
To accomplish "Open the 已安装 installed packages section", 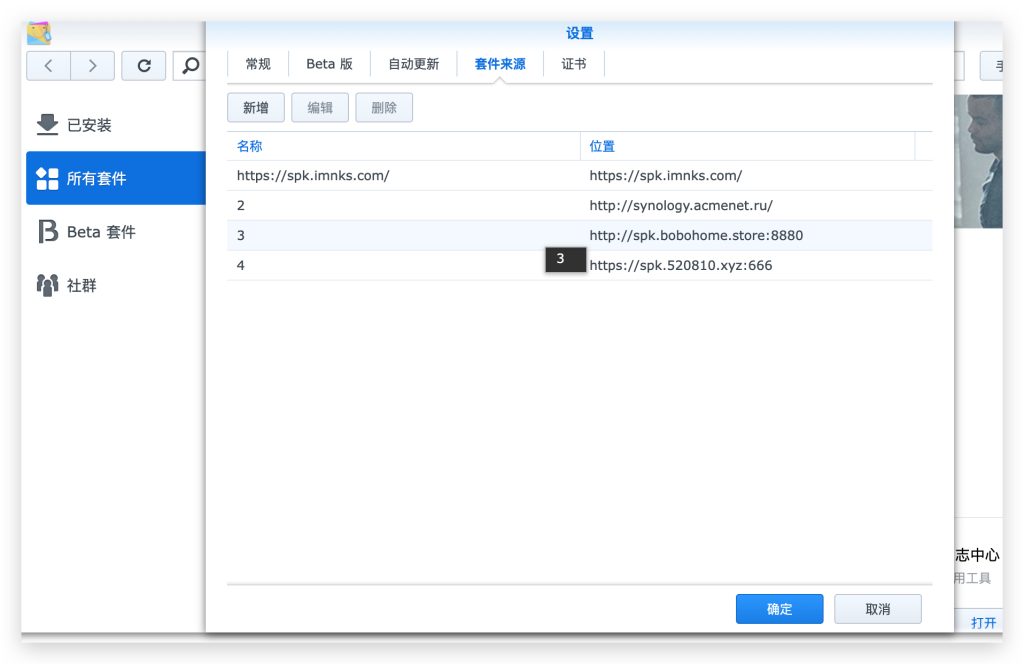I will click(116, 125).
